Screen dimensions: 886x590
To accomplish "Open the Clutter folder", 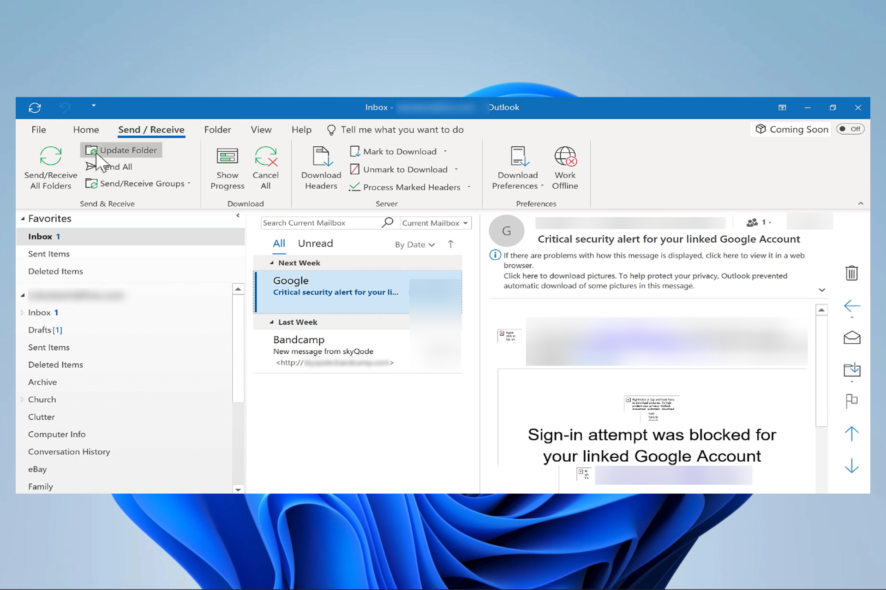I will [41, 417].
